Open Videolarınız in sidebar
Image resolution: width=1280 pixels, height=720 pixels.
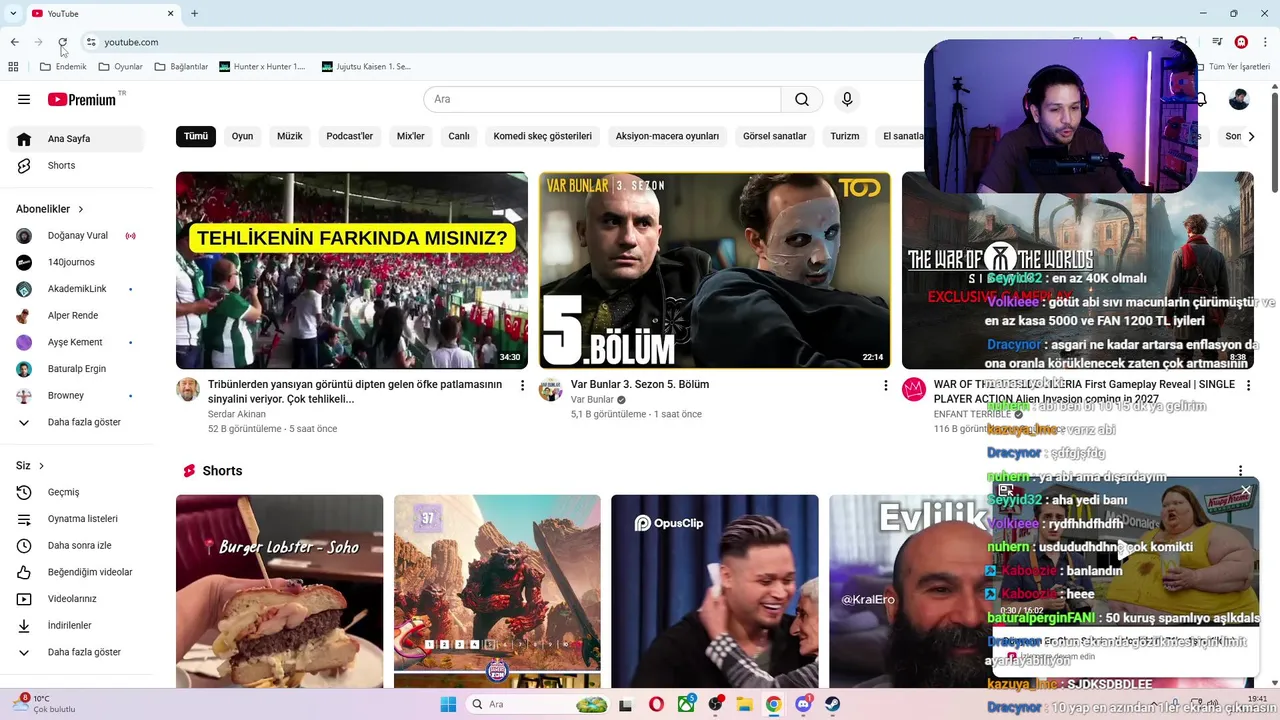pos(76,599)
